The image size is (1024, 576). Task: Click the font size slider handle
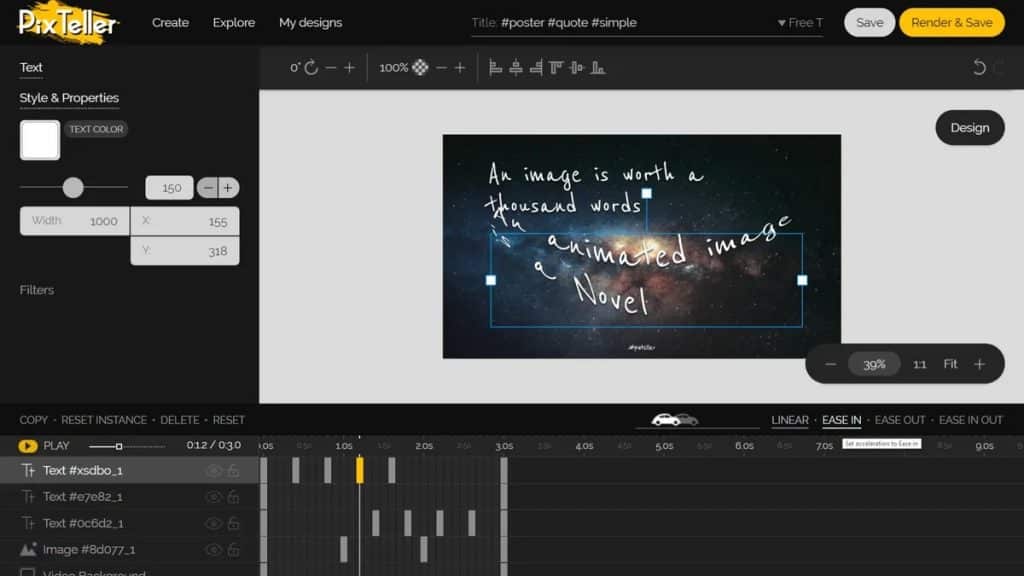[73, 188]
